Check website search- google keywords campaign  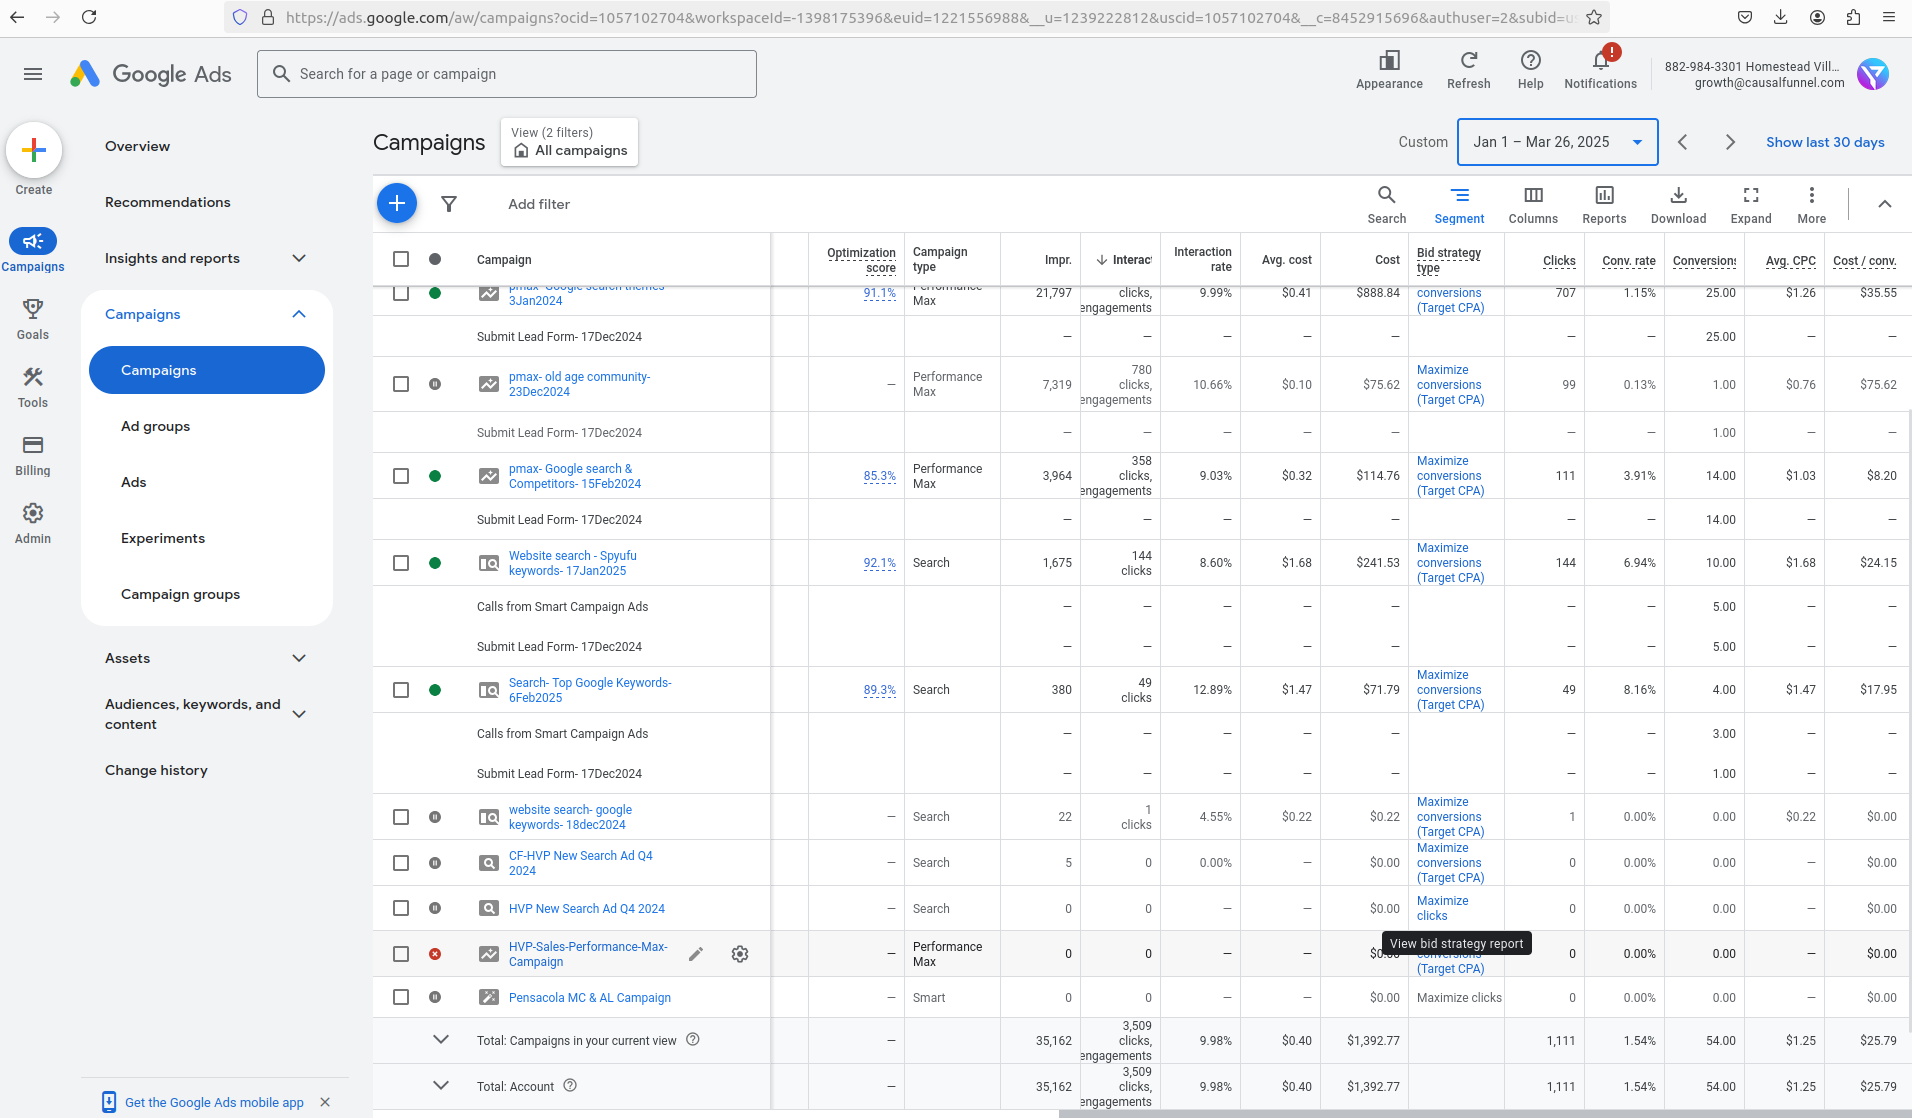click(x=401, y=817)
